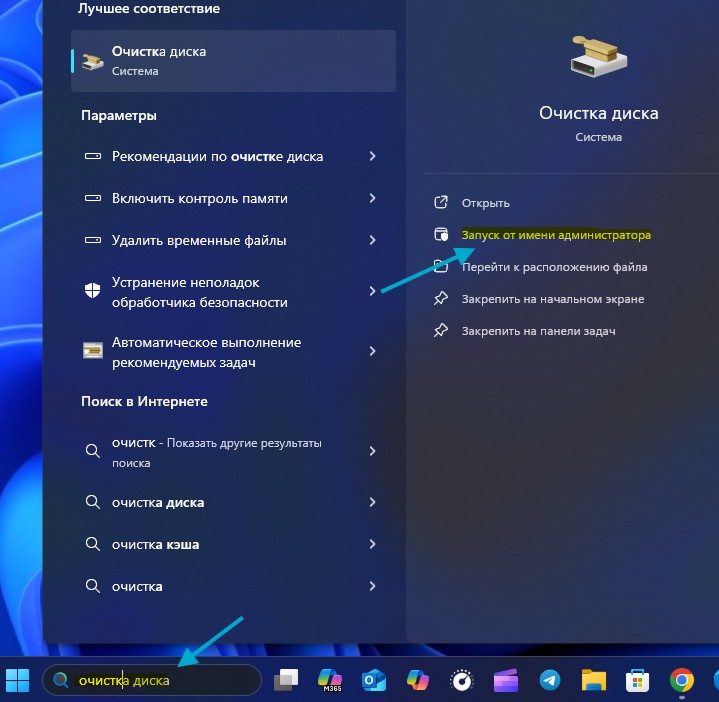Image resolution: width=719 pixels, height=702 pixels.
Task: Click the large Disk Cleanup icon in preview pane
Action: pyautogui.click(x=598, y=56)
